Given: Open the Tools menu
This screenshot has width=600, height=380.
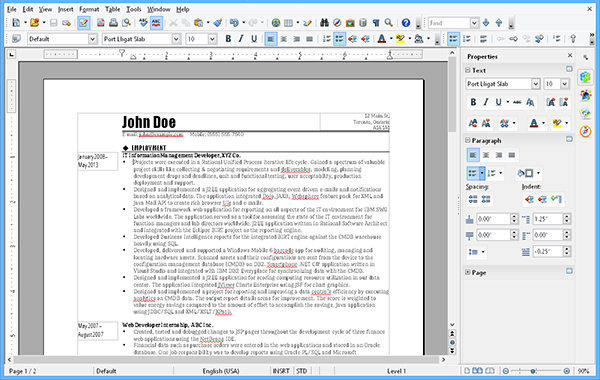Looking at the screenshot, I should [134, 9].
